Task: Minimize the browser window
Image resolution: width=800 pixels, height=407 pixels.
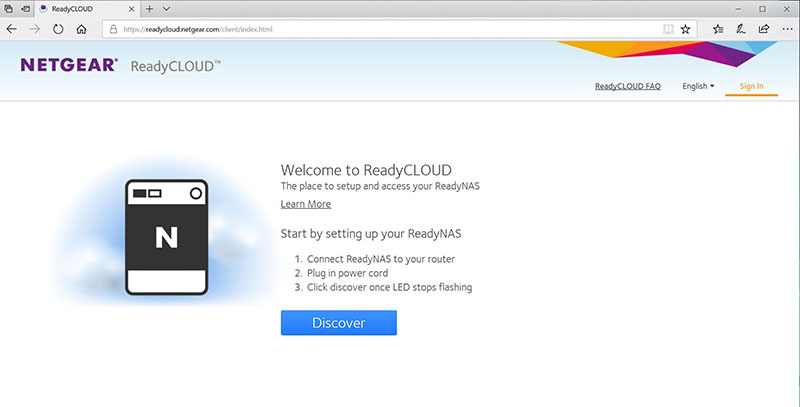Action: 738,9
